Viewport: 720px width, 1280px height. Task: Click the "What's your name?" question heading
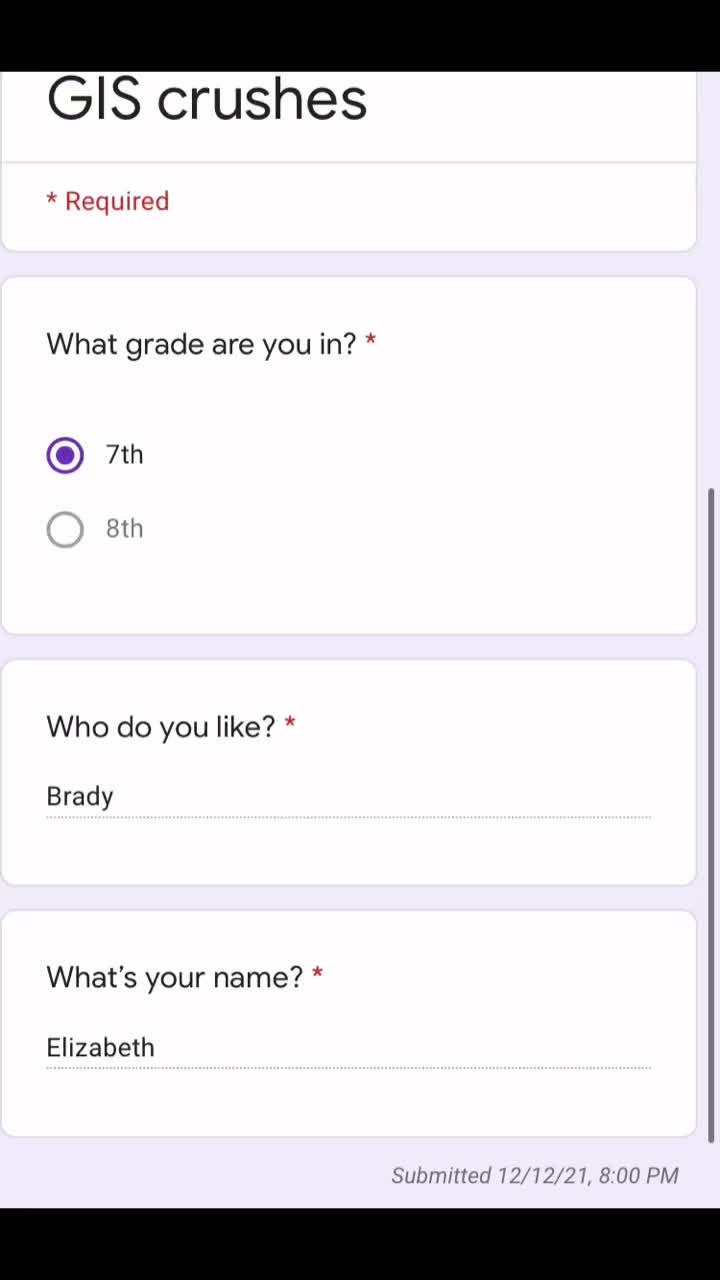click(x=174, y=977)
